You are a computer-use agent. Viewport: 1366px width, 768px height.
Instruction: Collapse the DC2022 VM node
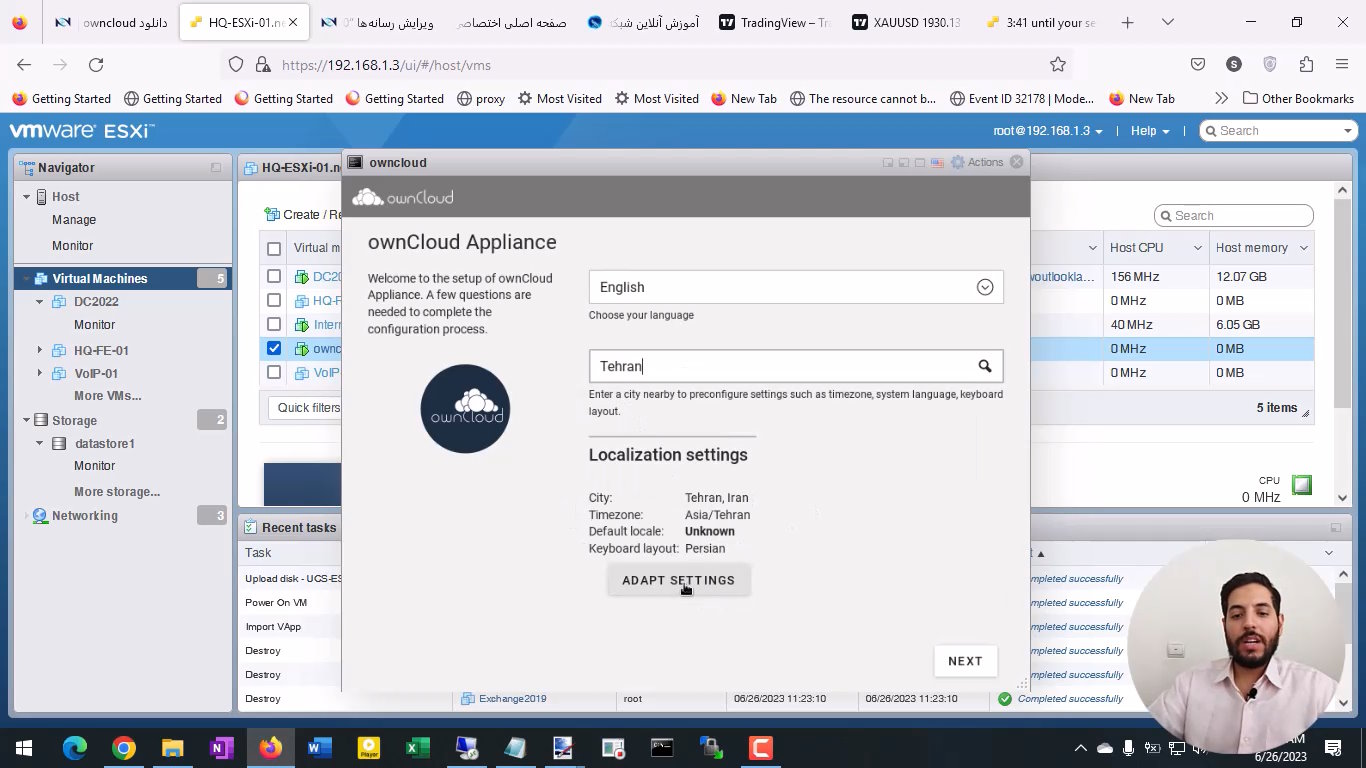tap(39, 302)
